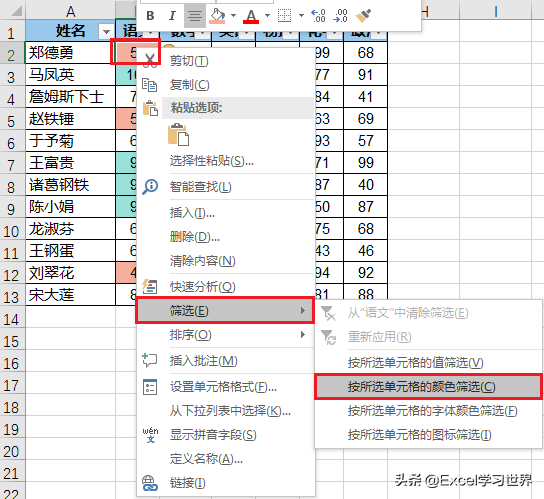
Task: Select cell containing 詹姆斯下士
Action: click(x=70, y=97)
